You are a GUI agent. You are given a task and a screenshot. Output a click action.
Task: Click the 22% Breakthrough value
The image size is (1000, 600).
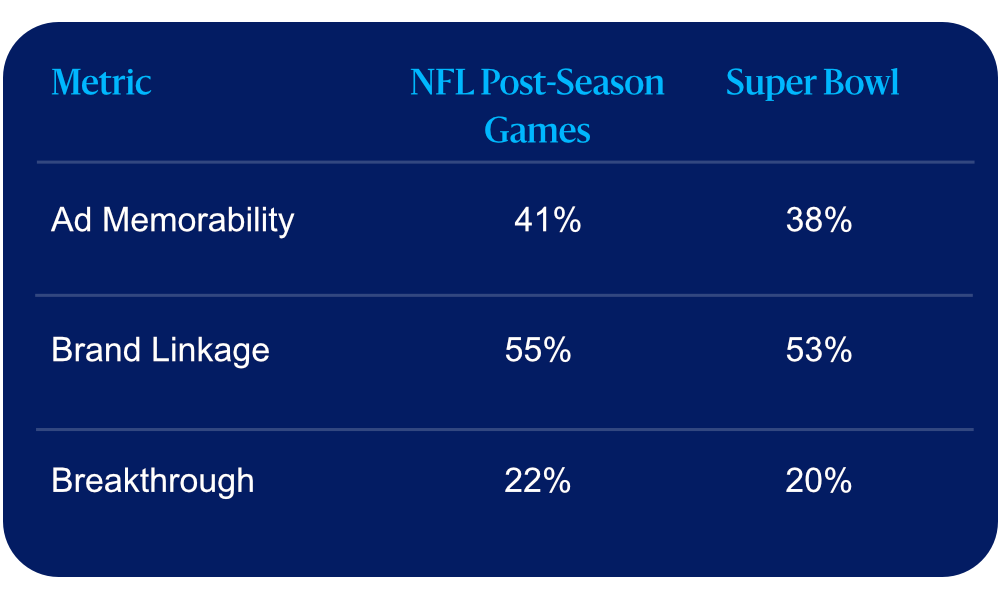pos(538,480)
